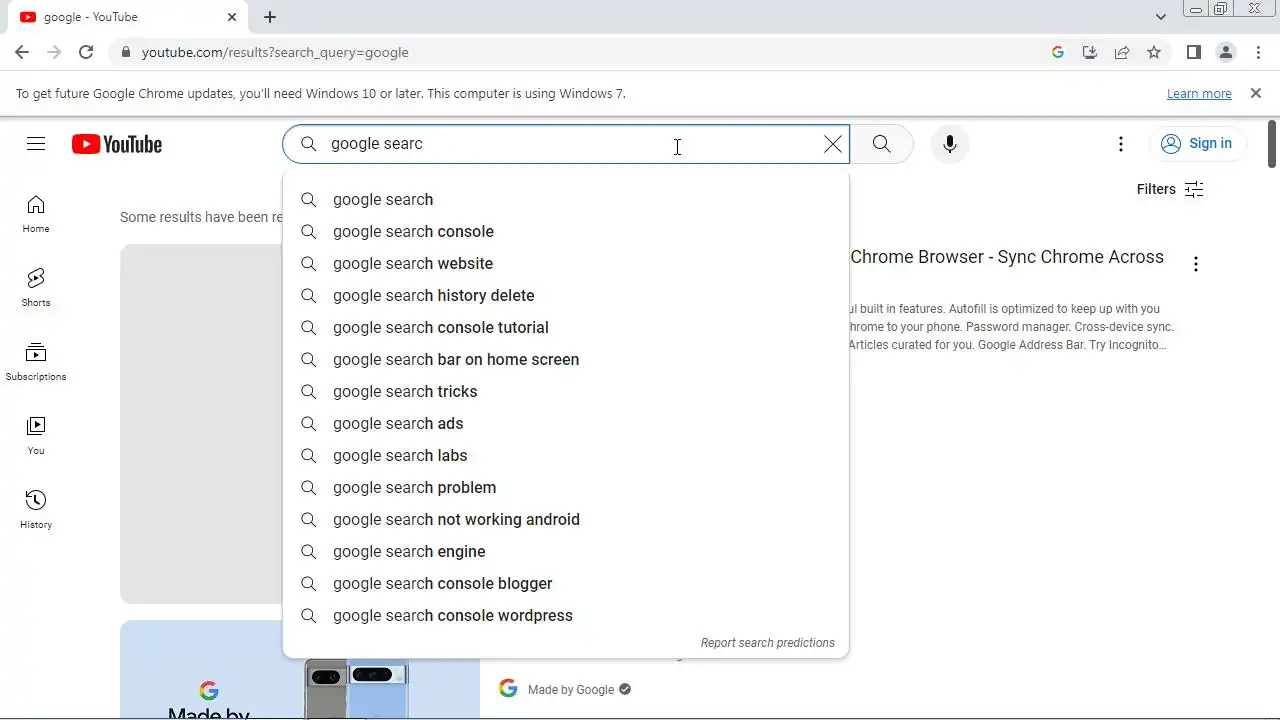Viewport: 1280px width, 720px height.
Task: Open Subscriptions in the sidebar
Action: point(36,362)
